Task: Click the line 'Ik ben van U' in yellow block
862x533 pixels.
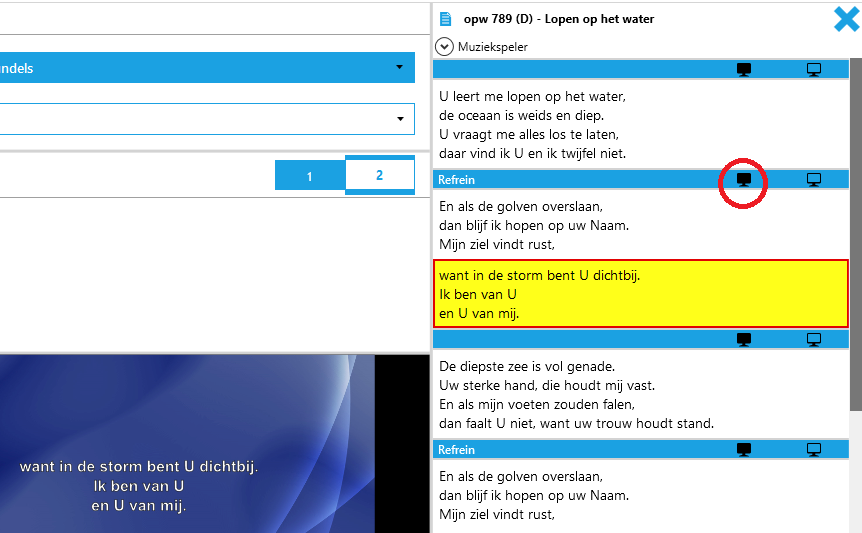Action: pyautogui.click(x=478, y=295)
